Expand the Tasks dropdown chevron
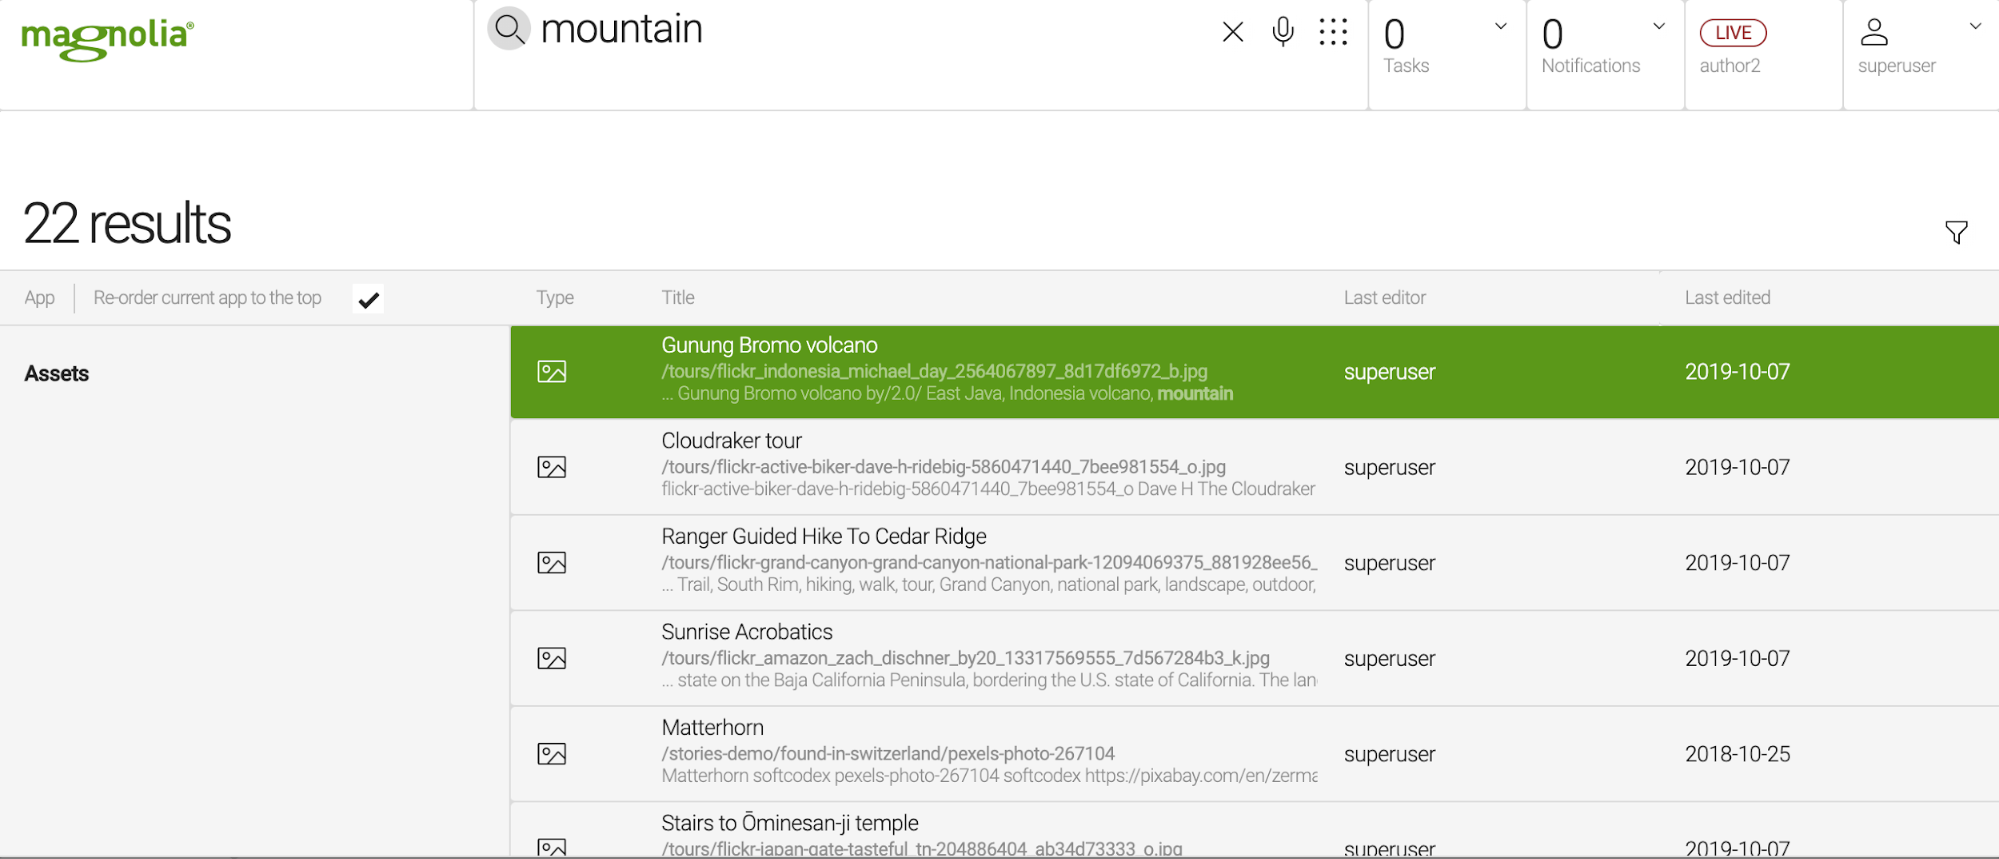Image resolution: width=1999 pixels, height=859 pixels. pyautogui.click(x=1500, y=27)
